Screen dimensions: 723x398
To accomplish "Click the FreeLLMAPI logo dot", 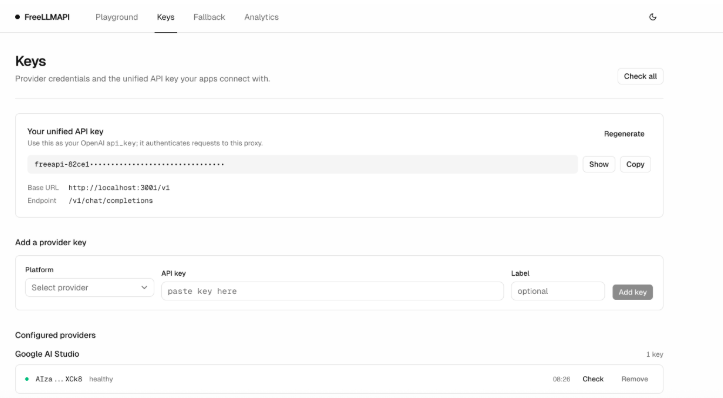I will 18,17.
